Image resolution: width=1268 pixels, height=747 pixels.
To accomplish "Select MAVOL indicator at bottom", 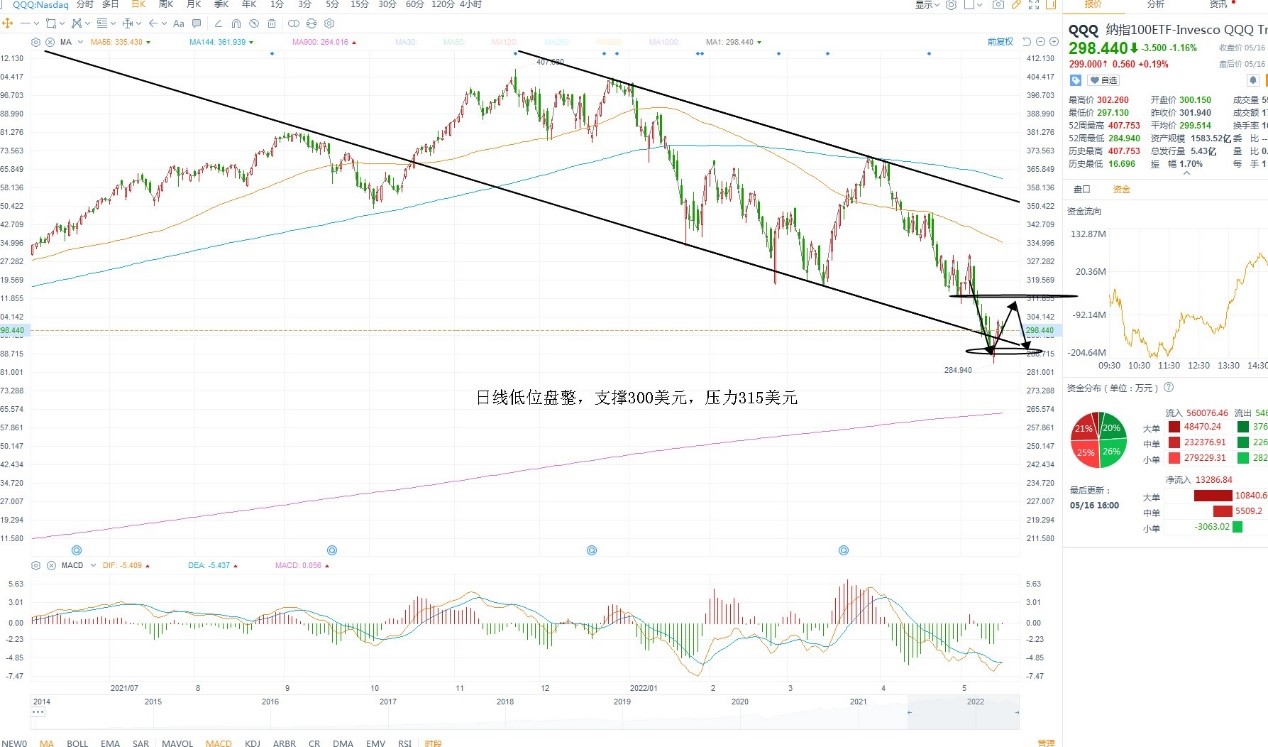I will pos(177,743).
